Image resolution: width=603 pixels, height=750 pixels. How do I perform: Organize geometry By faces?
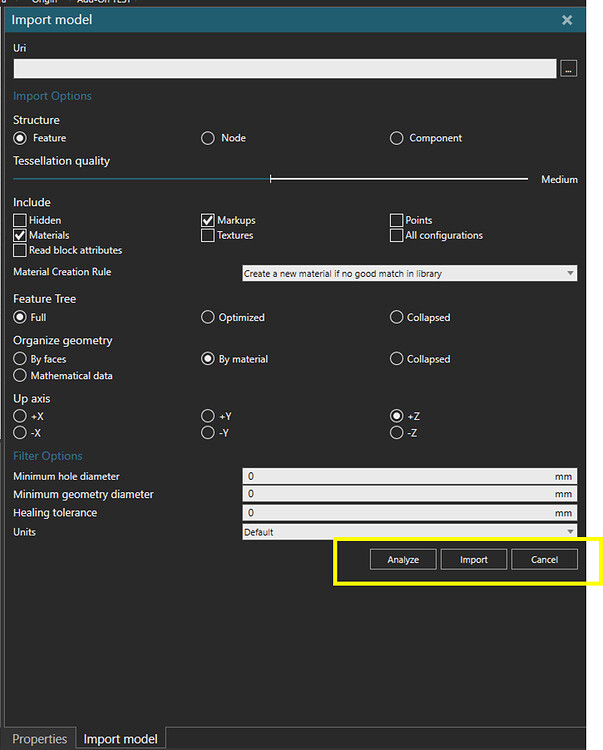pyautogui.click(x=20, y=359)
